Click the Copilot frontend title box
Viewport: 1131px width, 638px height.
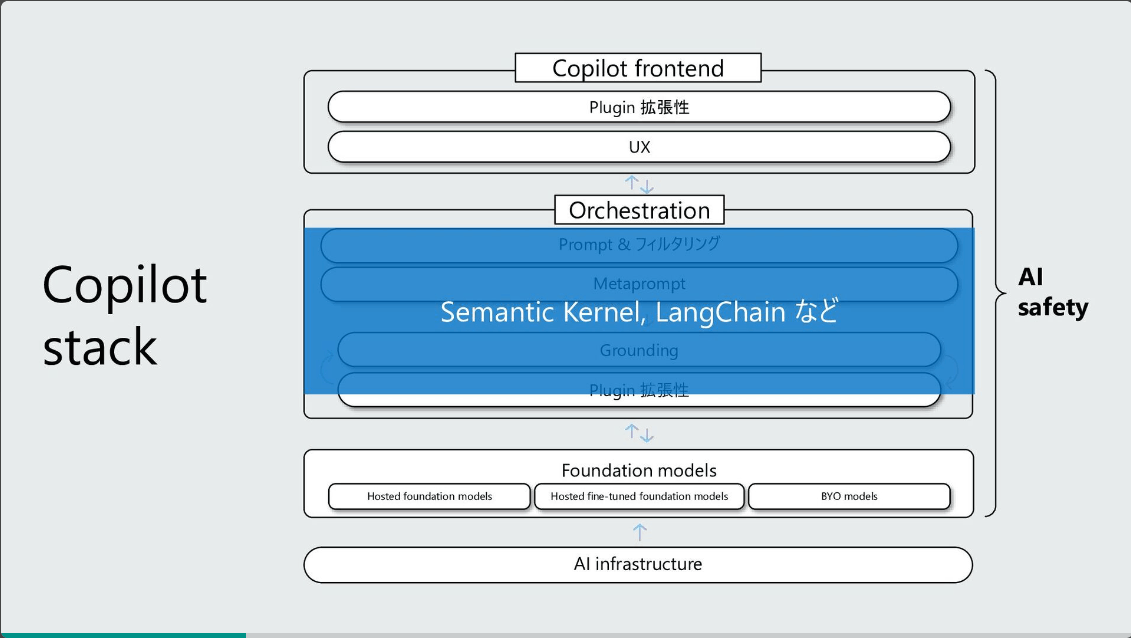tap(638, 68)
